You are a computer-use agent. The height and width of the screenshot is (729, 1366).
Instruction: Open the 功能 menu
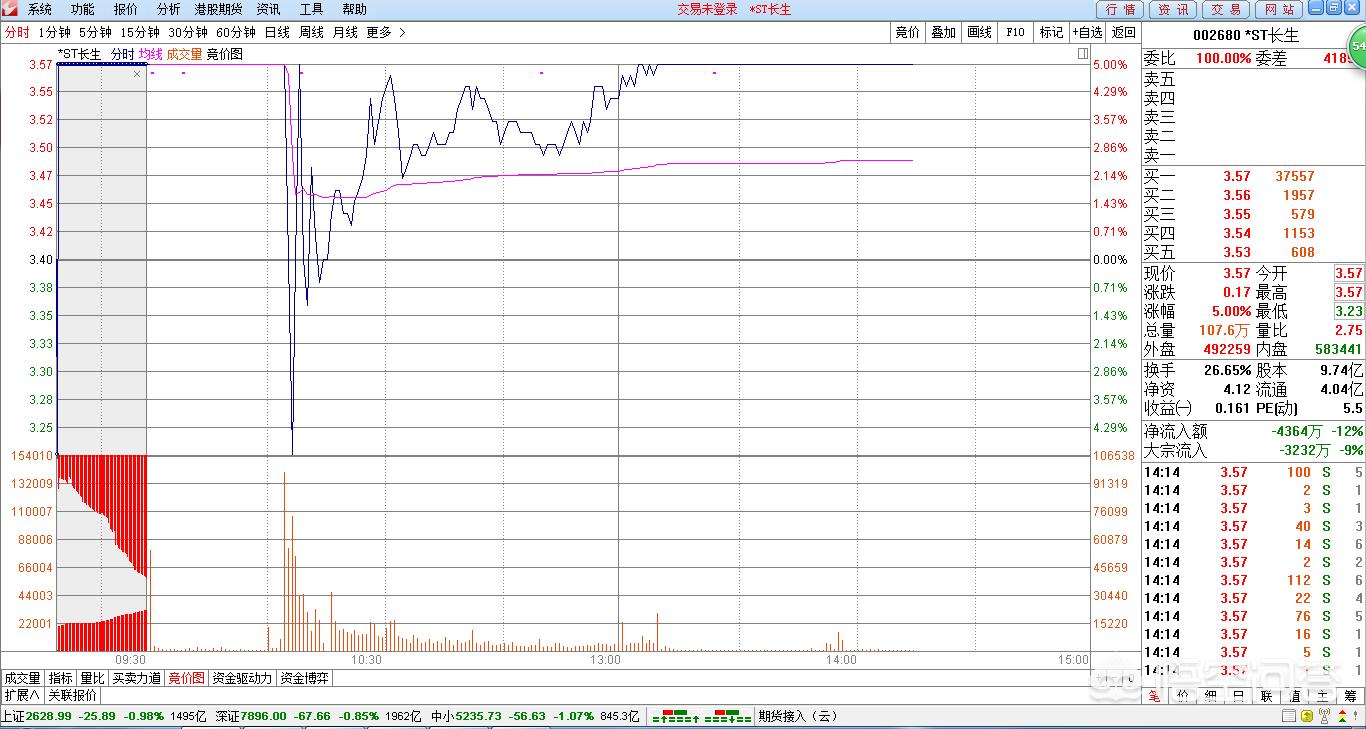(x=83, y=9)
